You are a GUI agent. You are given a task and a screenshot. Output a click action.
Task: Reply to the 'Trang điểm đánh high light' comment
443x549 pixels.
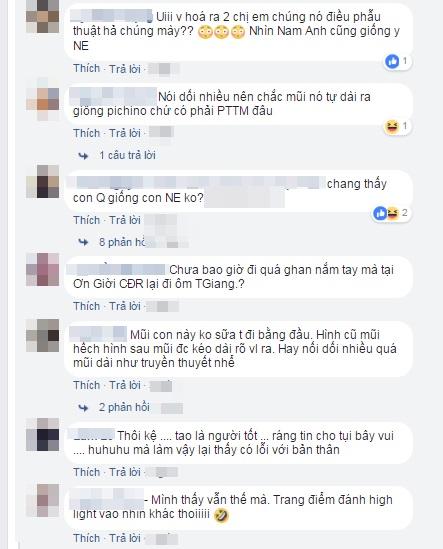click(125, 538)
